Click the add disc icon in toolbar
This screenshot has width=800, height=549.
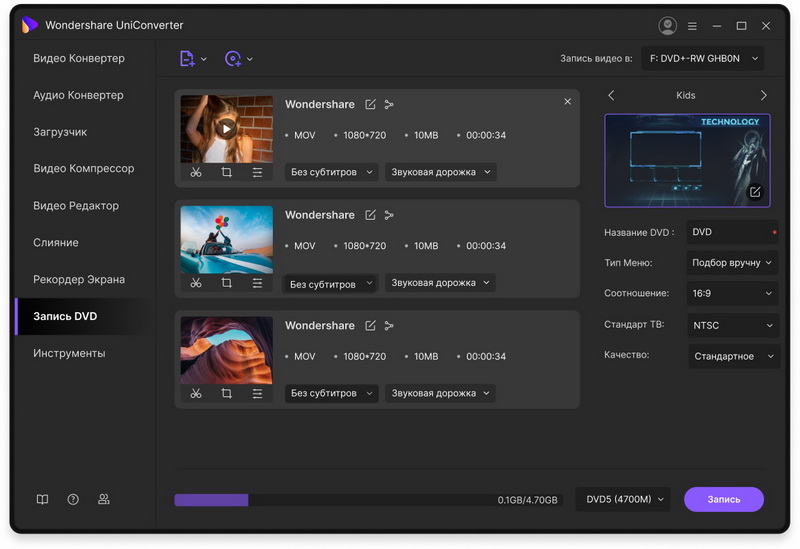click(233, 59)
